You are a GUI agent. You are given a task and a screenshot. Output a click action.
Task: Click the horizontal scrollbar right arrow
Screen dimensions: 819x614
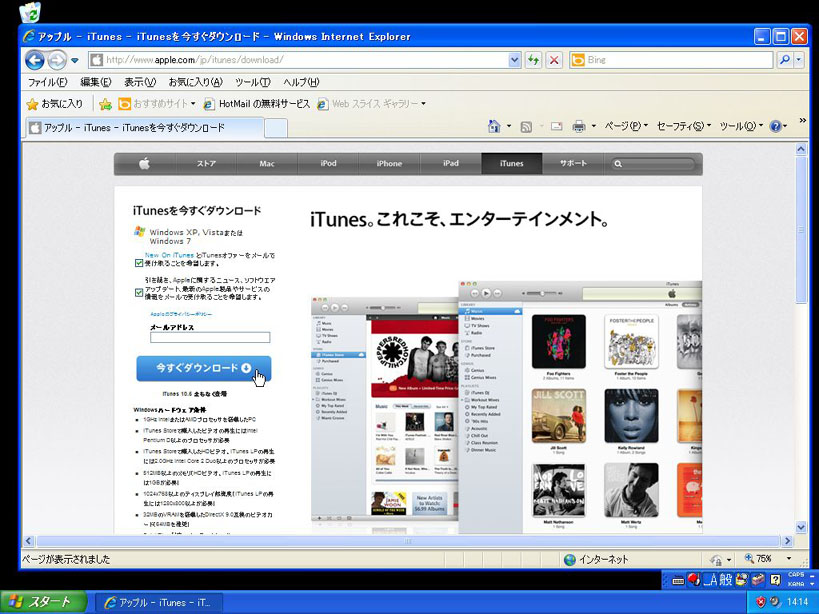pos(788,541)
